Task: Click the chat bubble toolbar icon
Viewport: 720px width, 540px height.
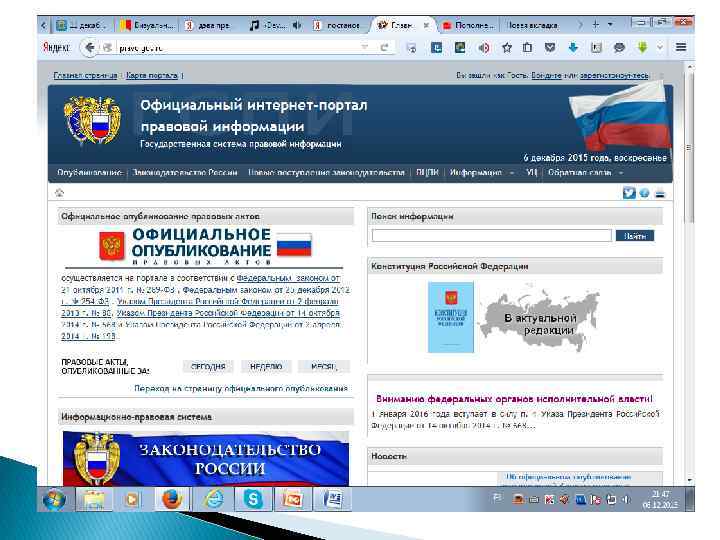Action: [x=619, y=47]
